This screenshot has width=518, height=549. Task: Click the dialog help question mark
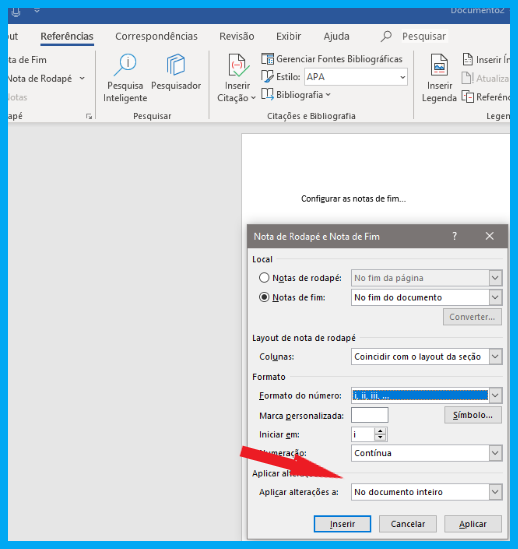click(454, 236)
